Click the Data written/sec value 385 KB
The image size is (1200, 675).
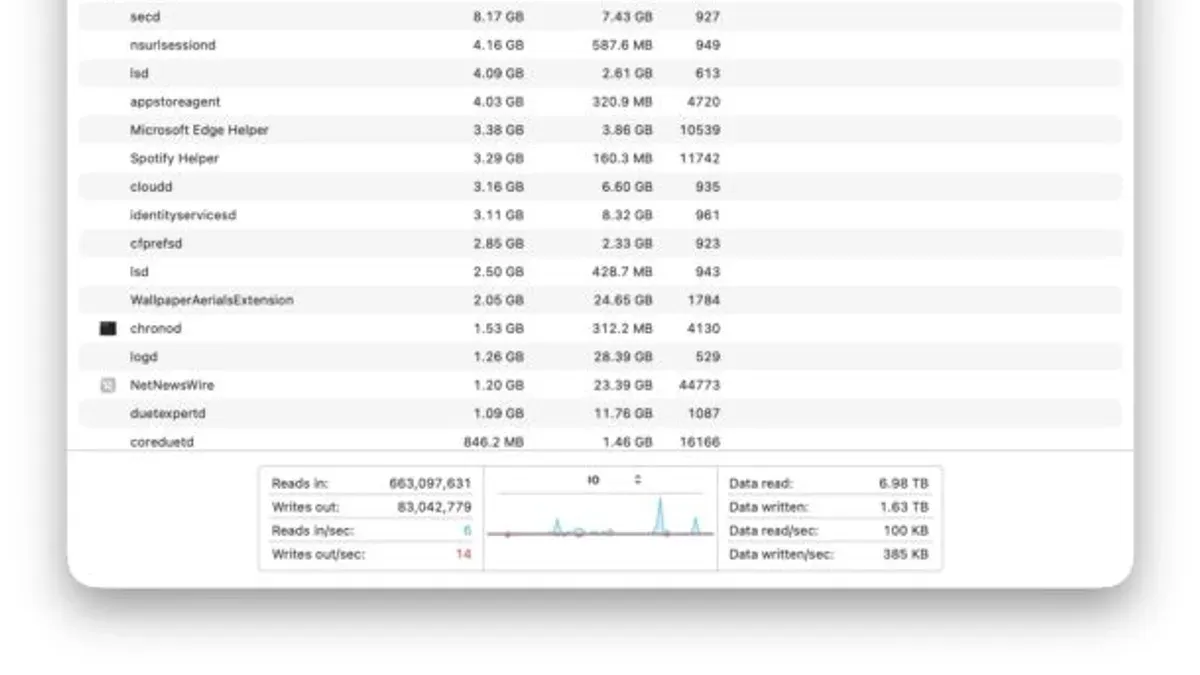click(906, 554)
